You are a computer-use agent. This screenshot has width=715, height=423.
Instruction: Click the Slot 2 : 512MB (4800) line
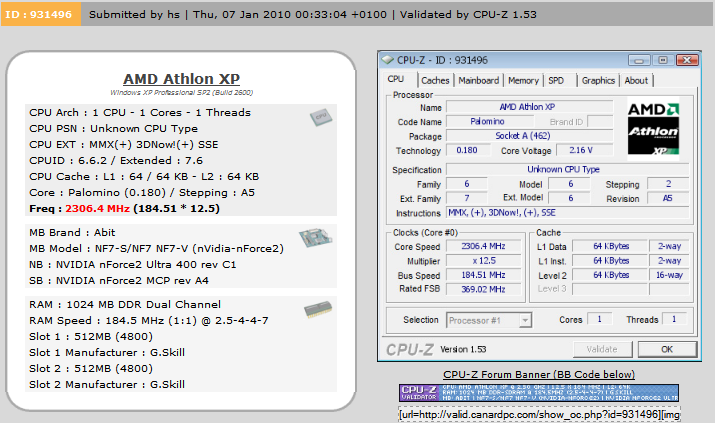pyautogui.click(x=91, y=368)
